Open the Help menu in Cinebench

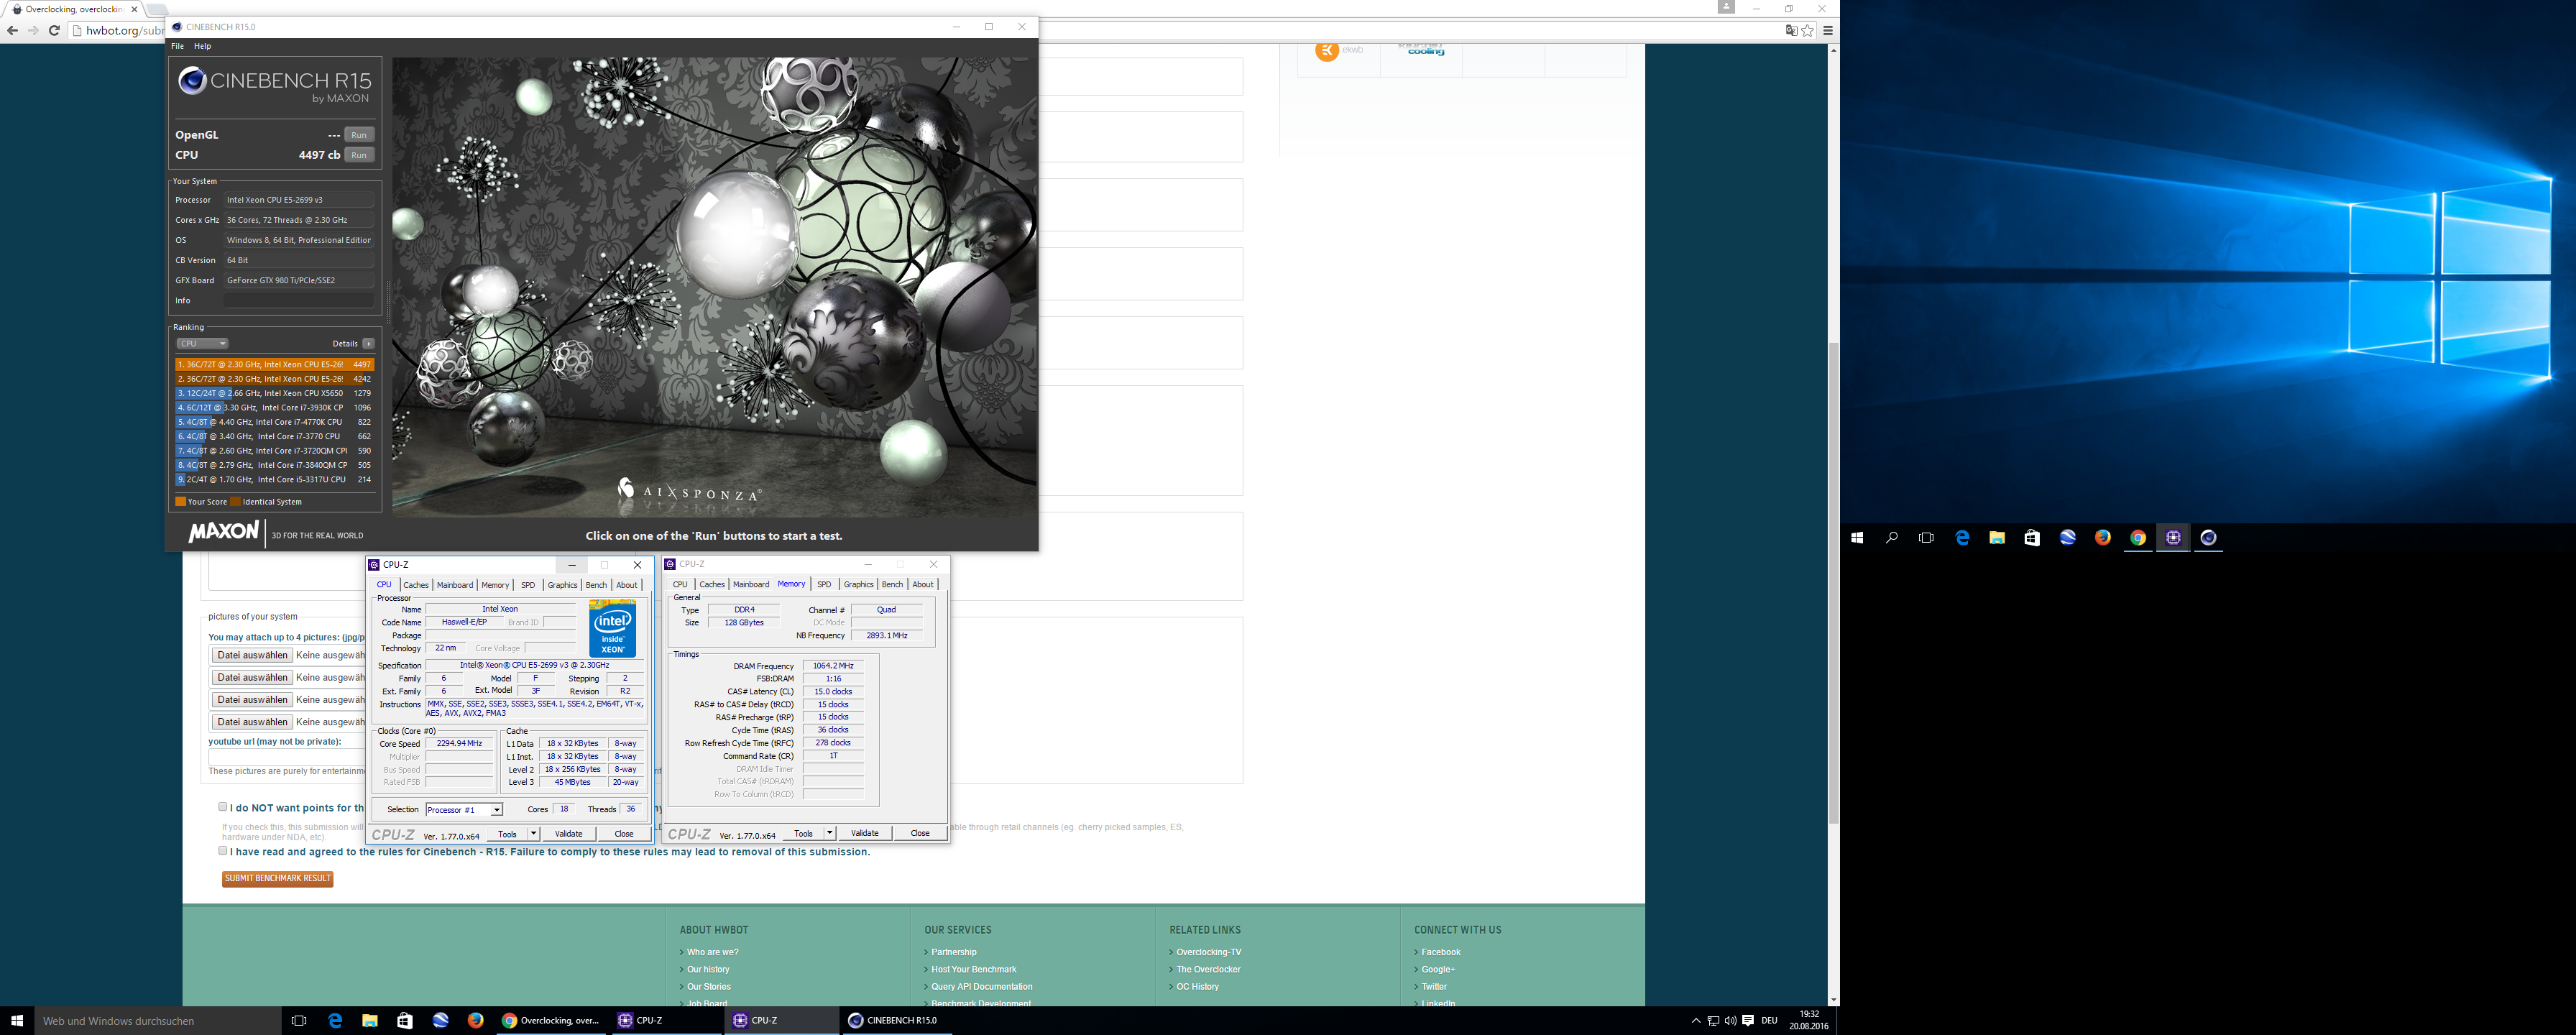pos(202,46)
